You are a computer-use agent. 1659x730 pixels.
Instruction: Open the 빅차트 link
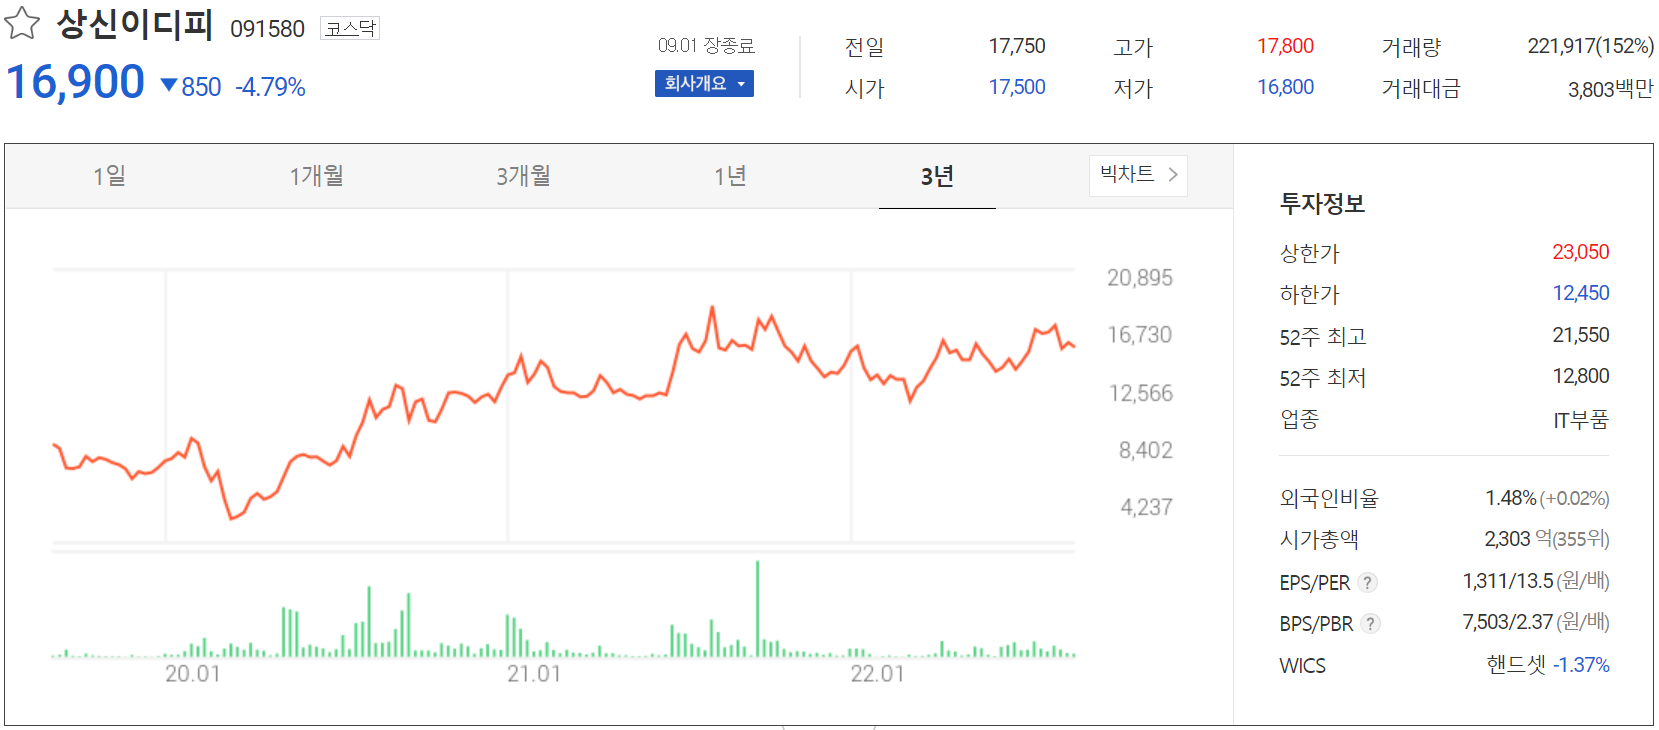1138,175
